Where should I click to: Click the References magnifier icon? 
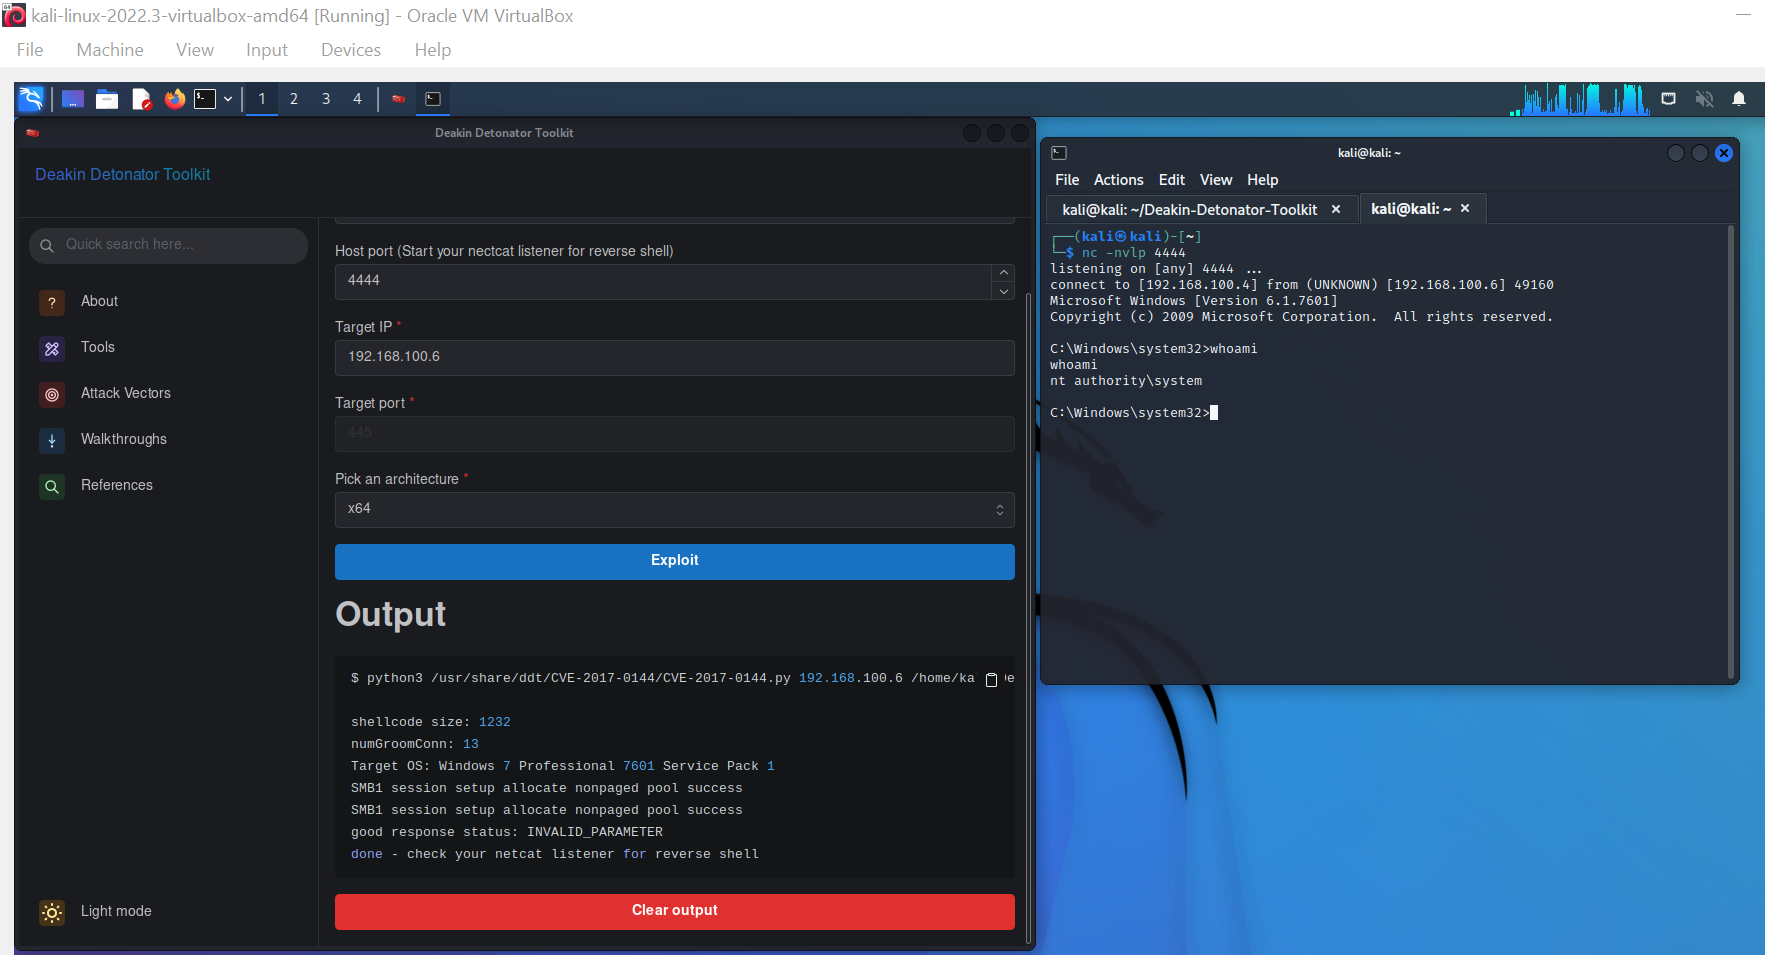pos(52,486)
